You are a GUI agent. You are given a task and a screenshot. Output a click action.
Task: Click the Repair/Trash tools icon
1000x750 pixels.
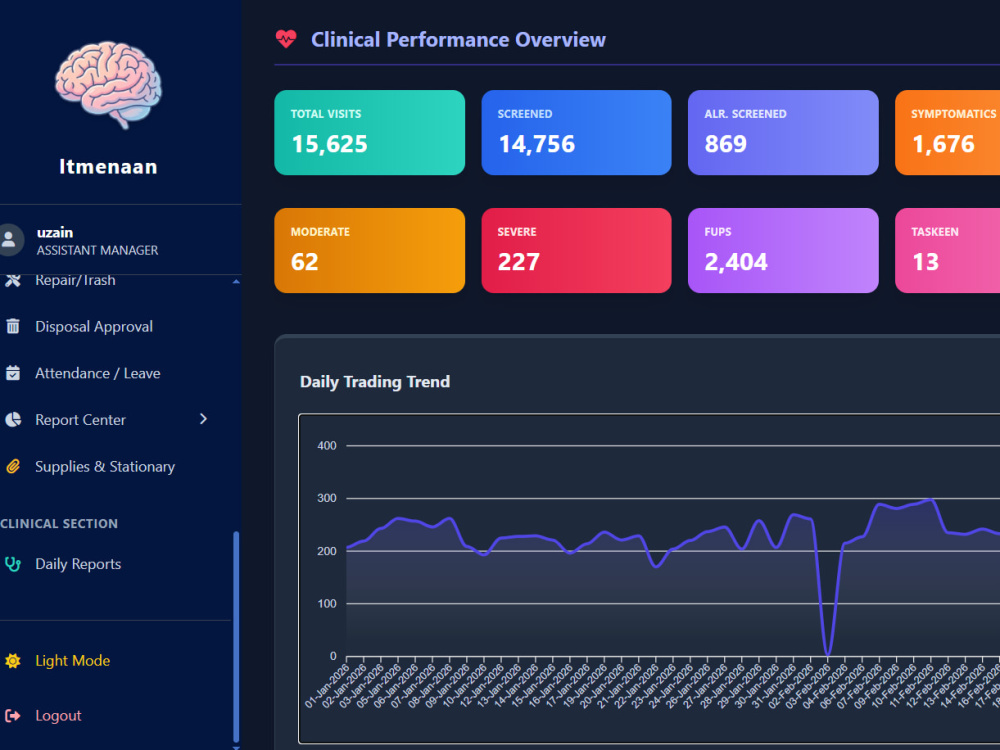tap(13, 280)
